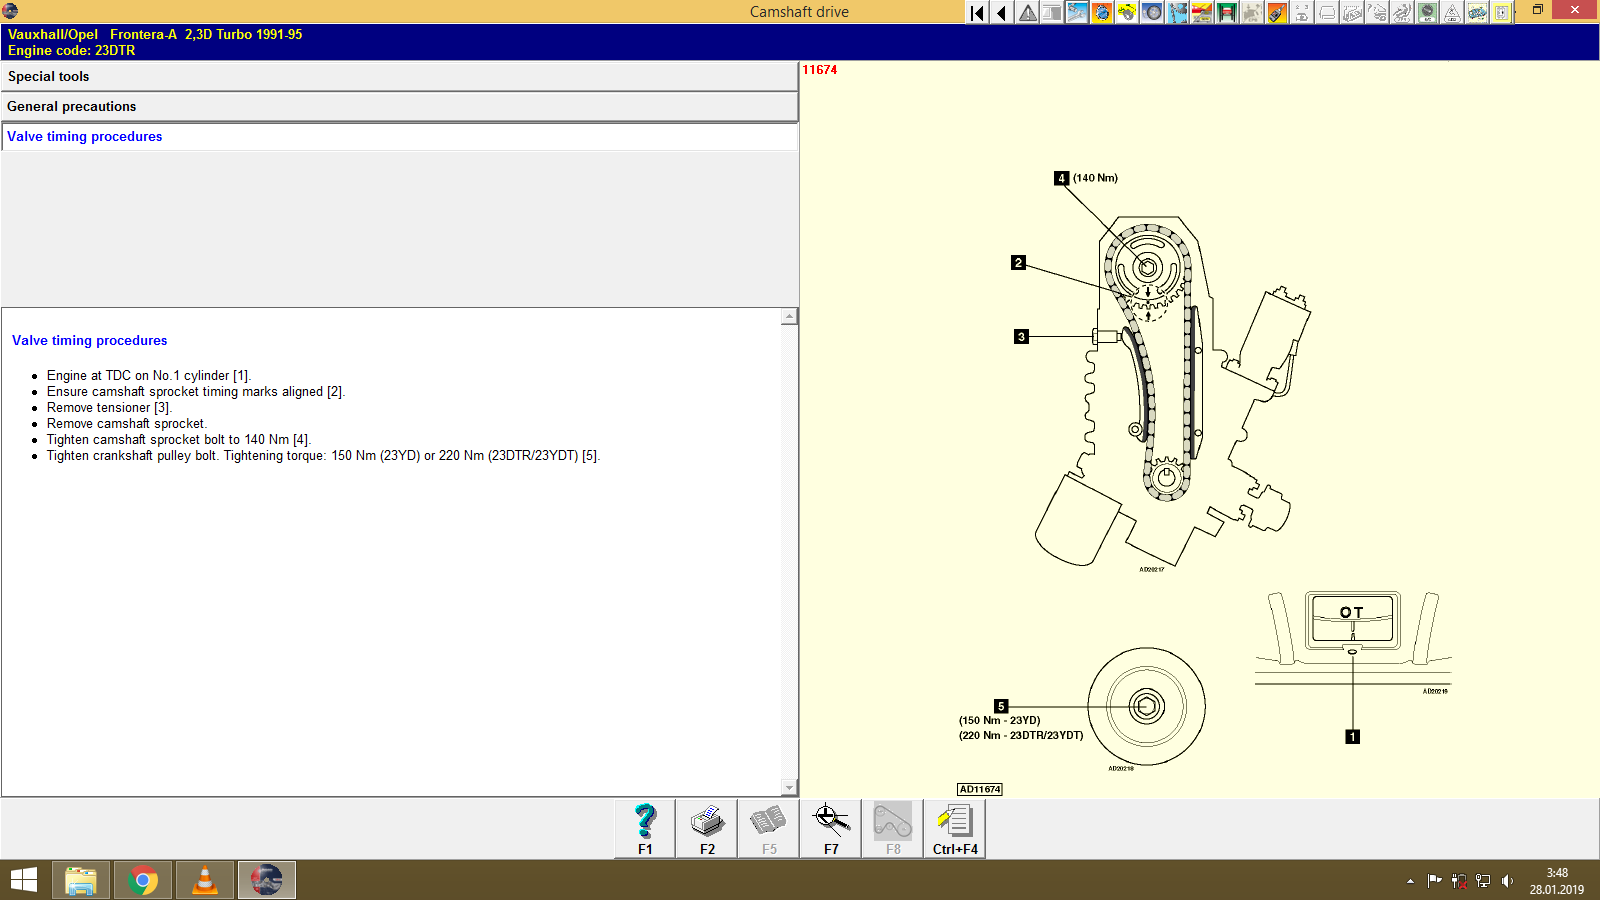This screenshot has height=900, width=1600.
Task: Open the volume control in system tray
Action: [x=1507, y=881]
